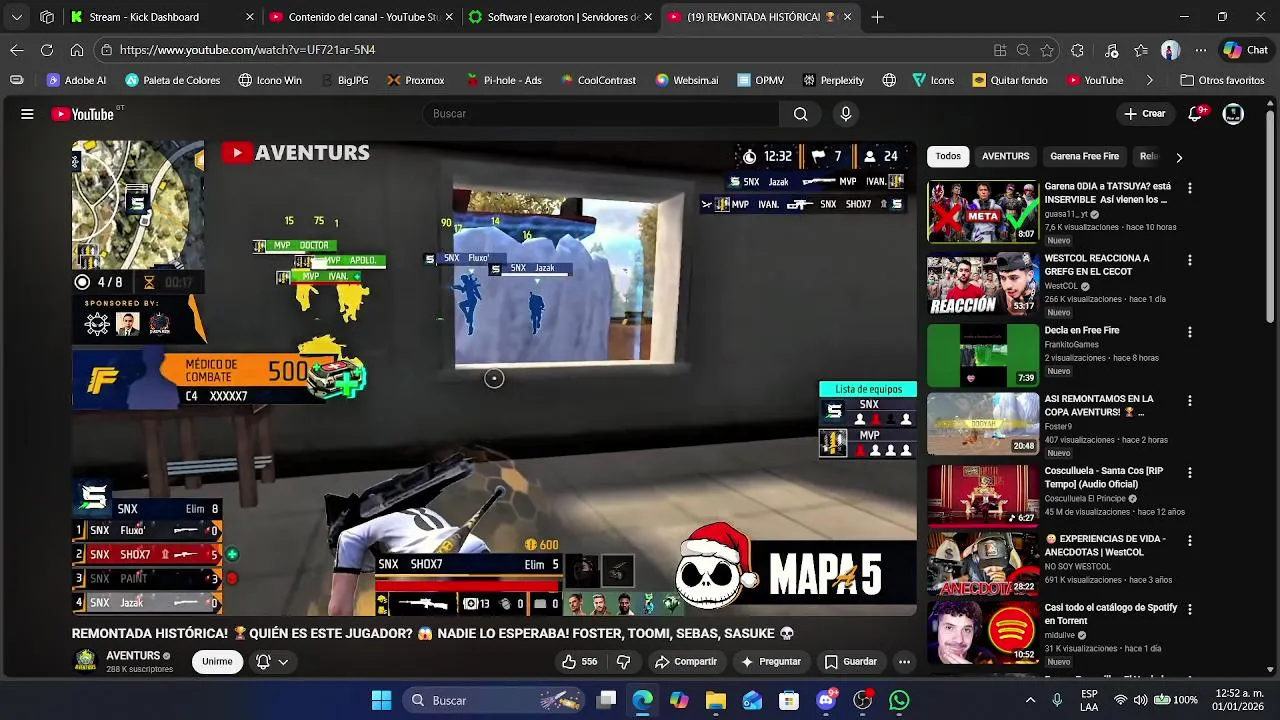
Task: Open the YouTube notifications bell
Action: click(1195, 114)
